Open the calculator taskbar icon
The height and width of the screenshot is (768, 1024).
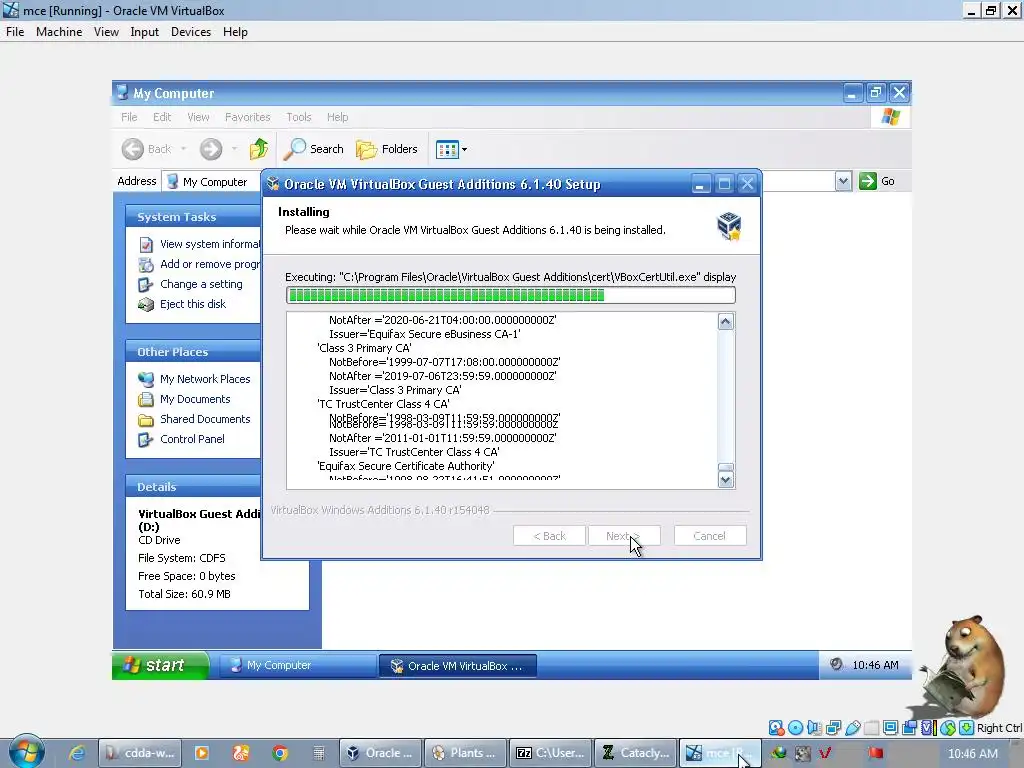click(319, 753)
